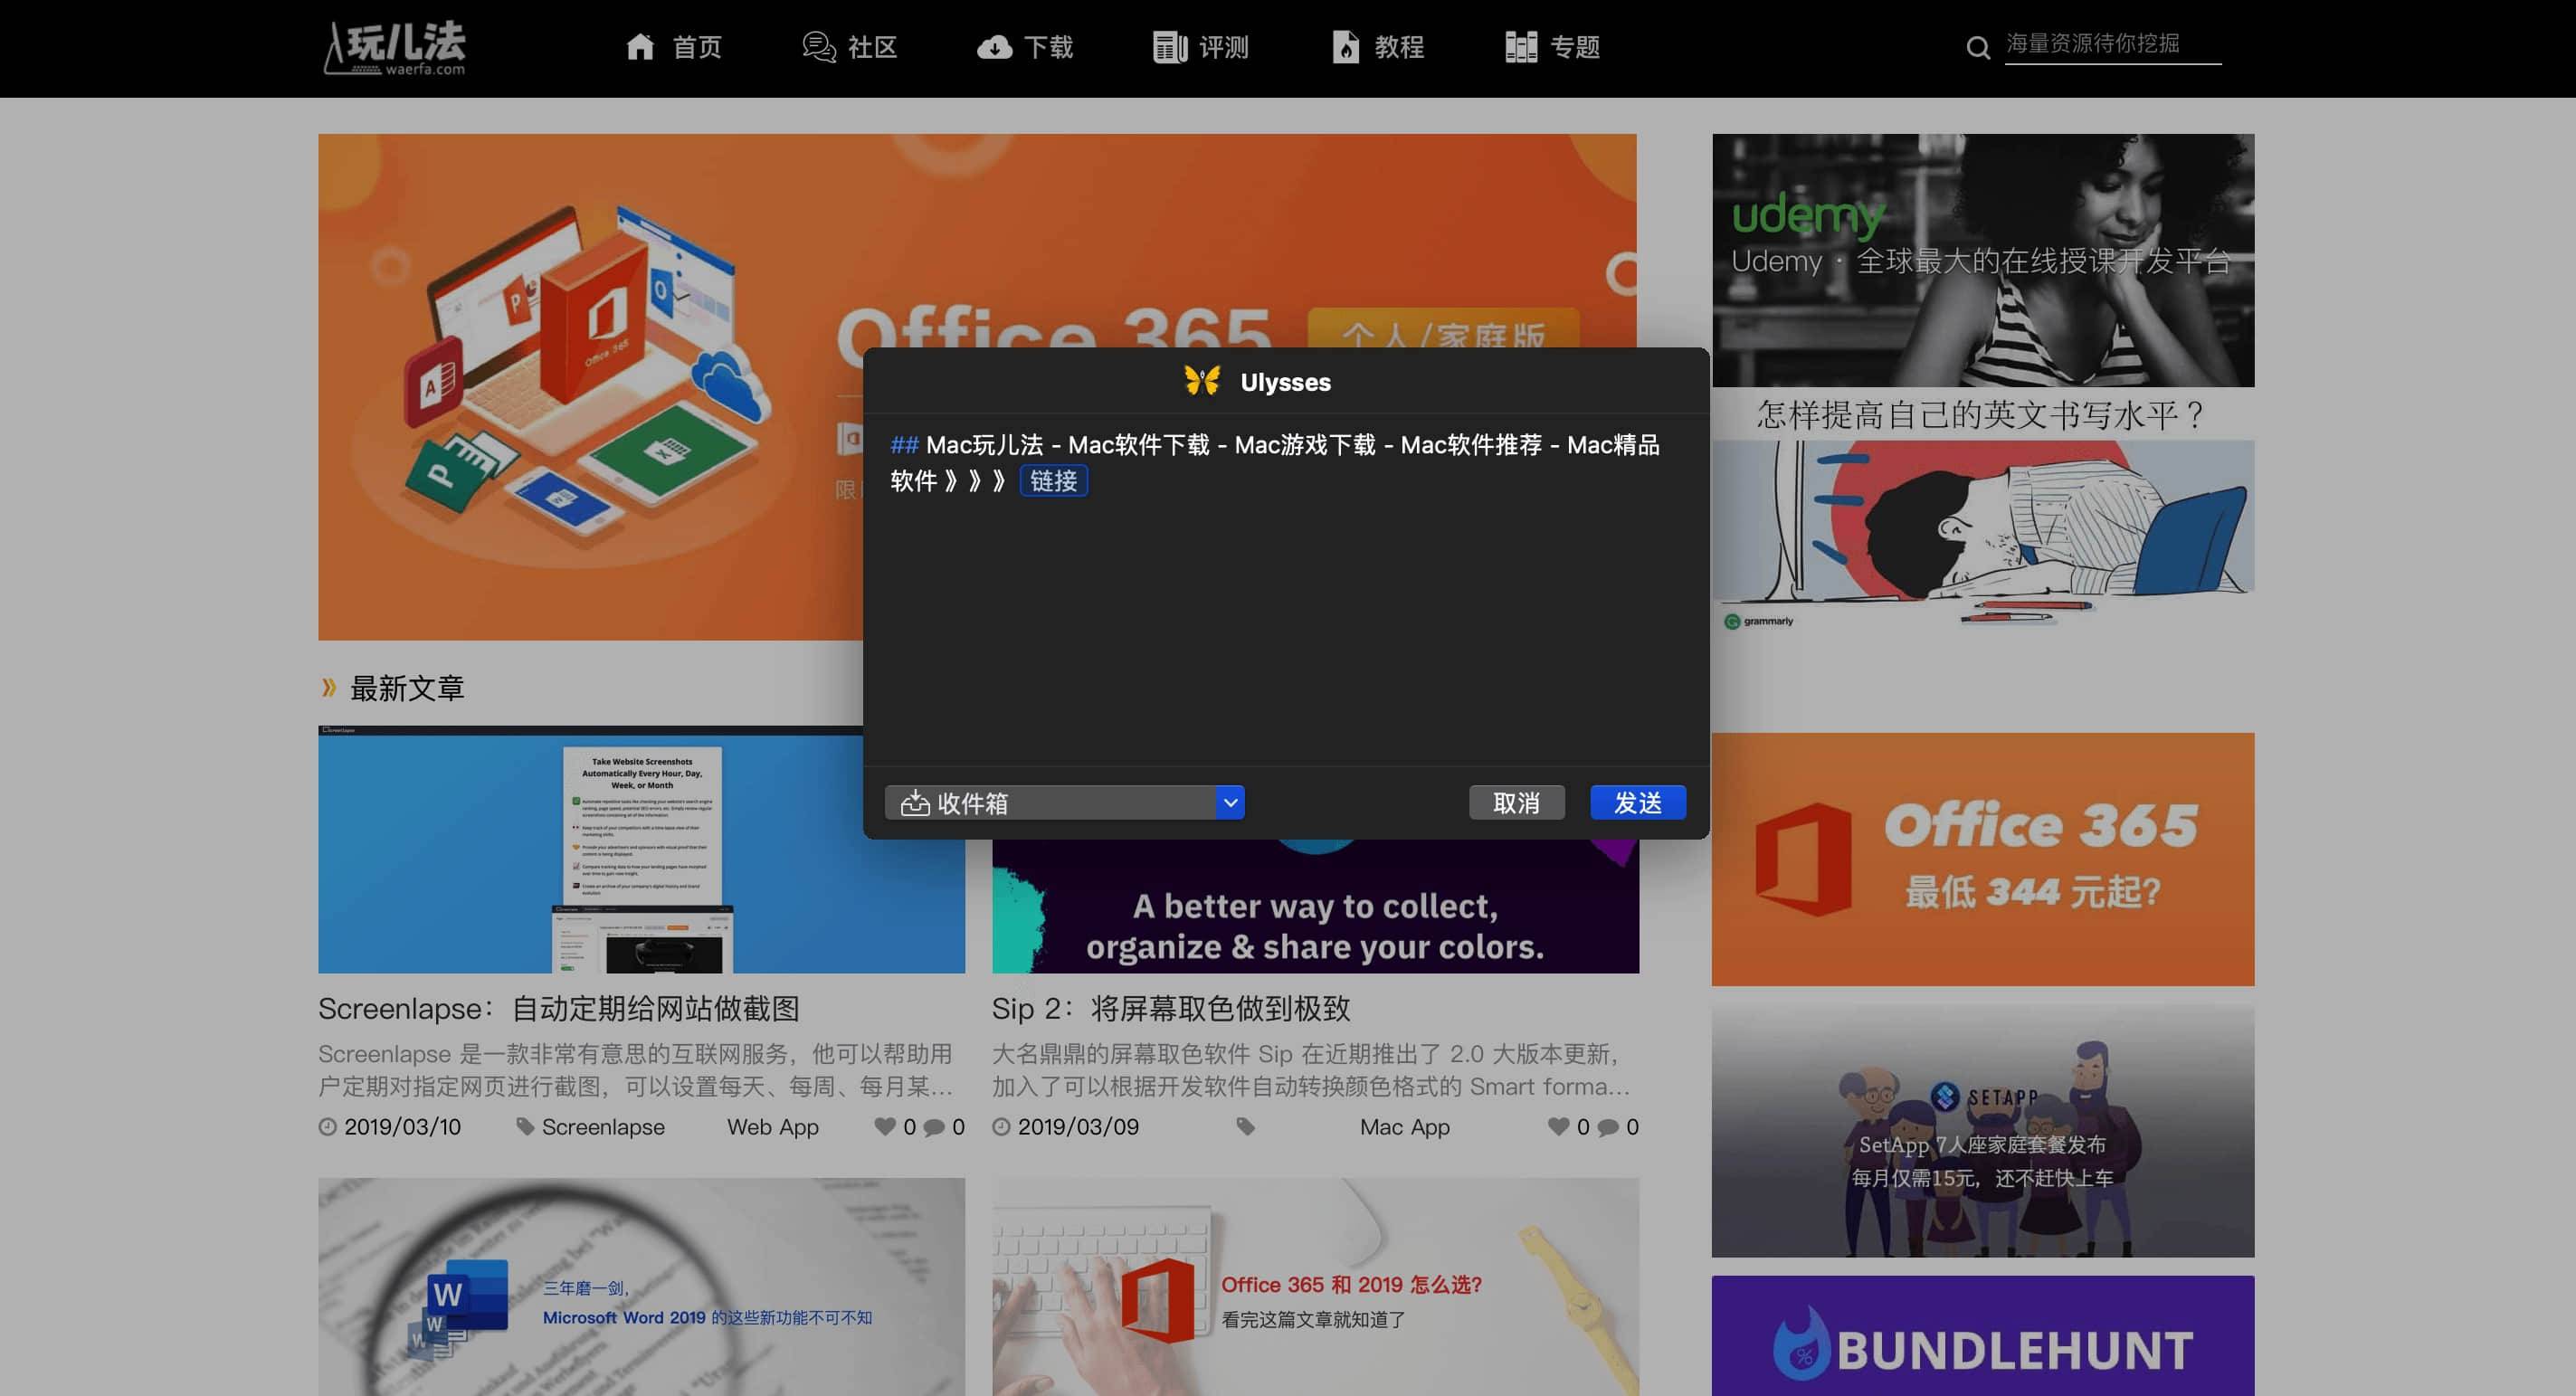Click the cloud download icon beside 下载
Image resolution: width=2576 pixels, height=1396 pixels.
point(994,47)
